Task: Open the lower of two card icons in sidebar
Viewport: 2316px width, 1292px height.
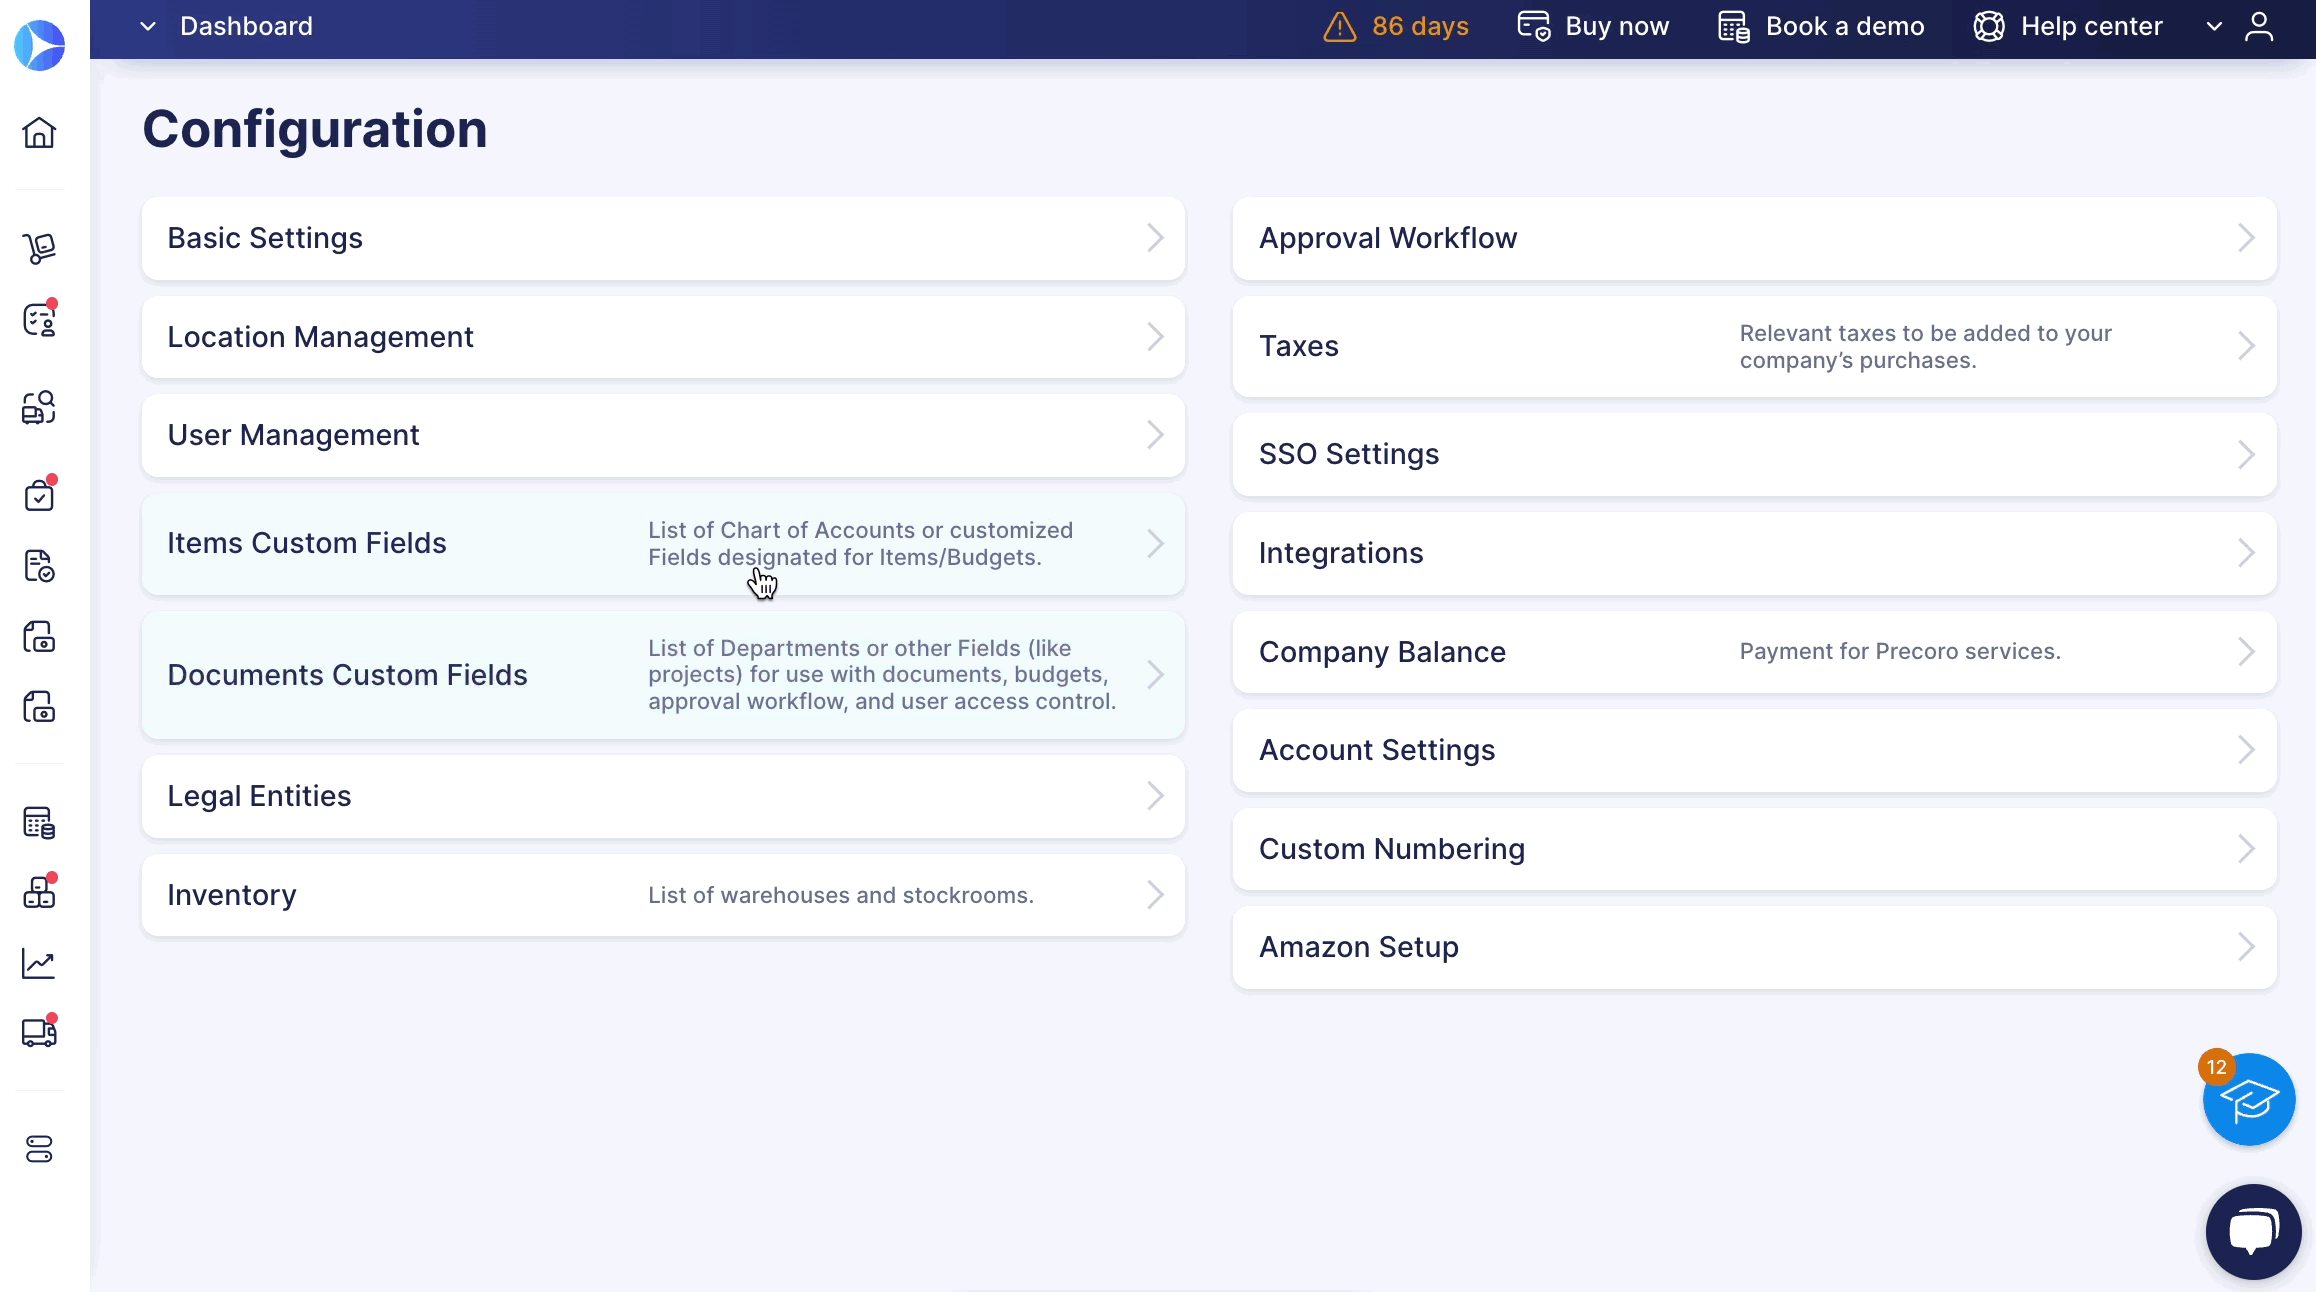Action: coord(39,707)
